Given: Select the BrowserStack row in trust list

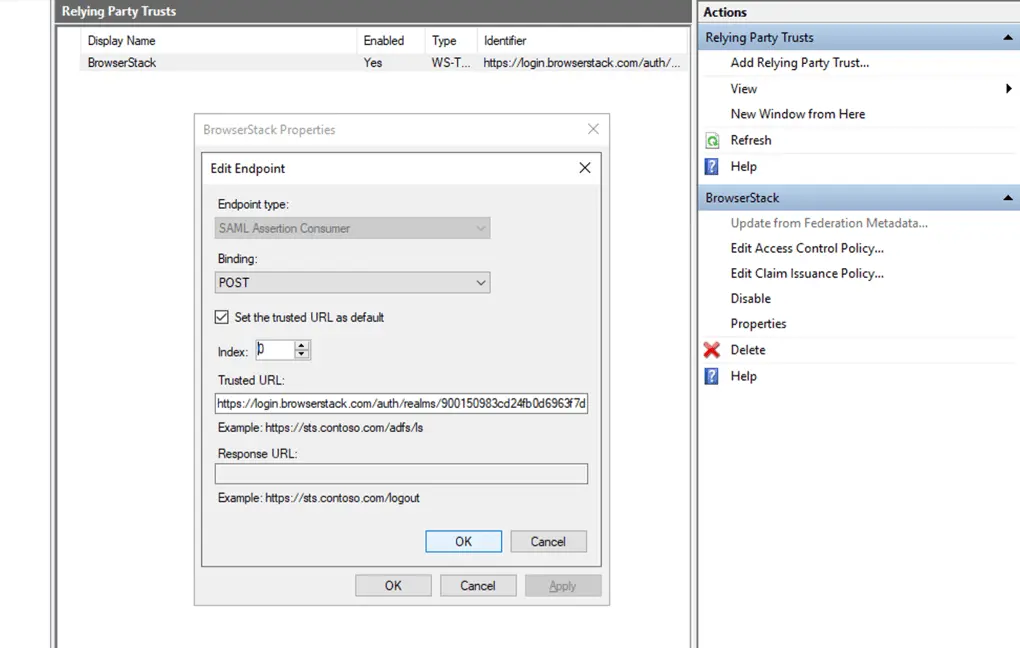Looking at the screenshot, I should (122, 62).
